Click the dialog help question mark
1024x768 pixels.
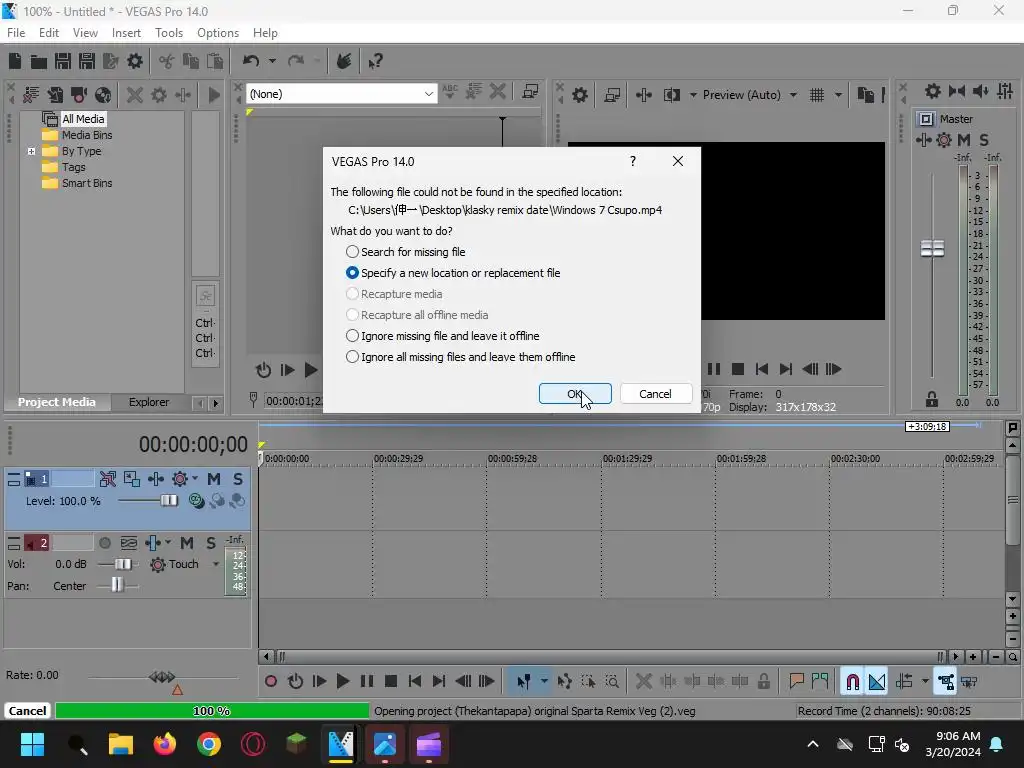pyautogui.click(x=632, y=161)
